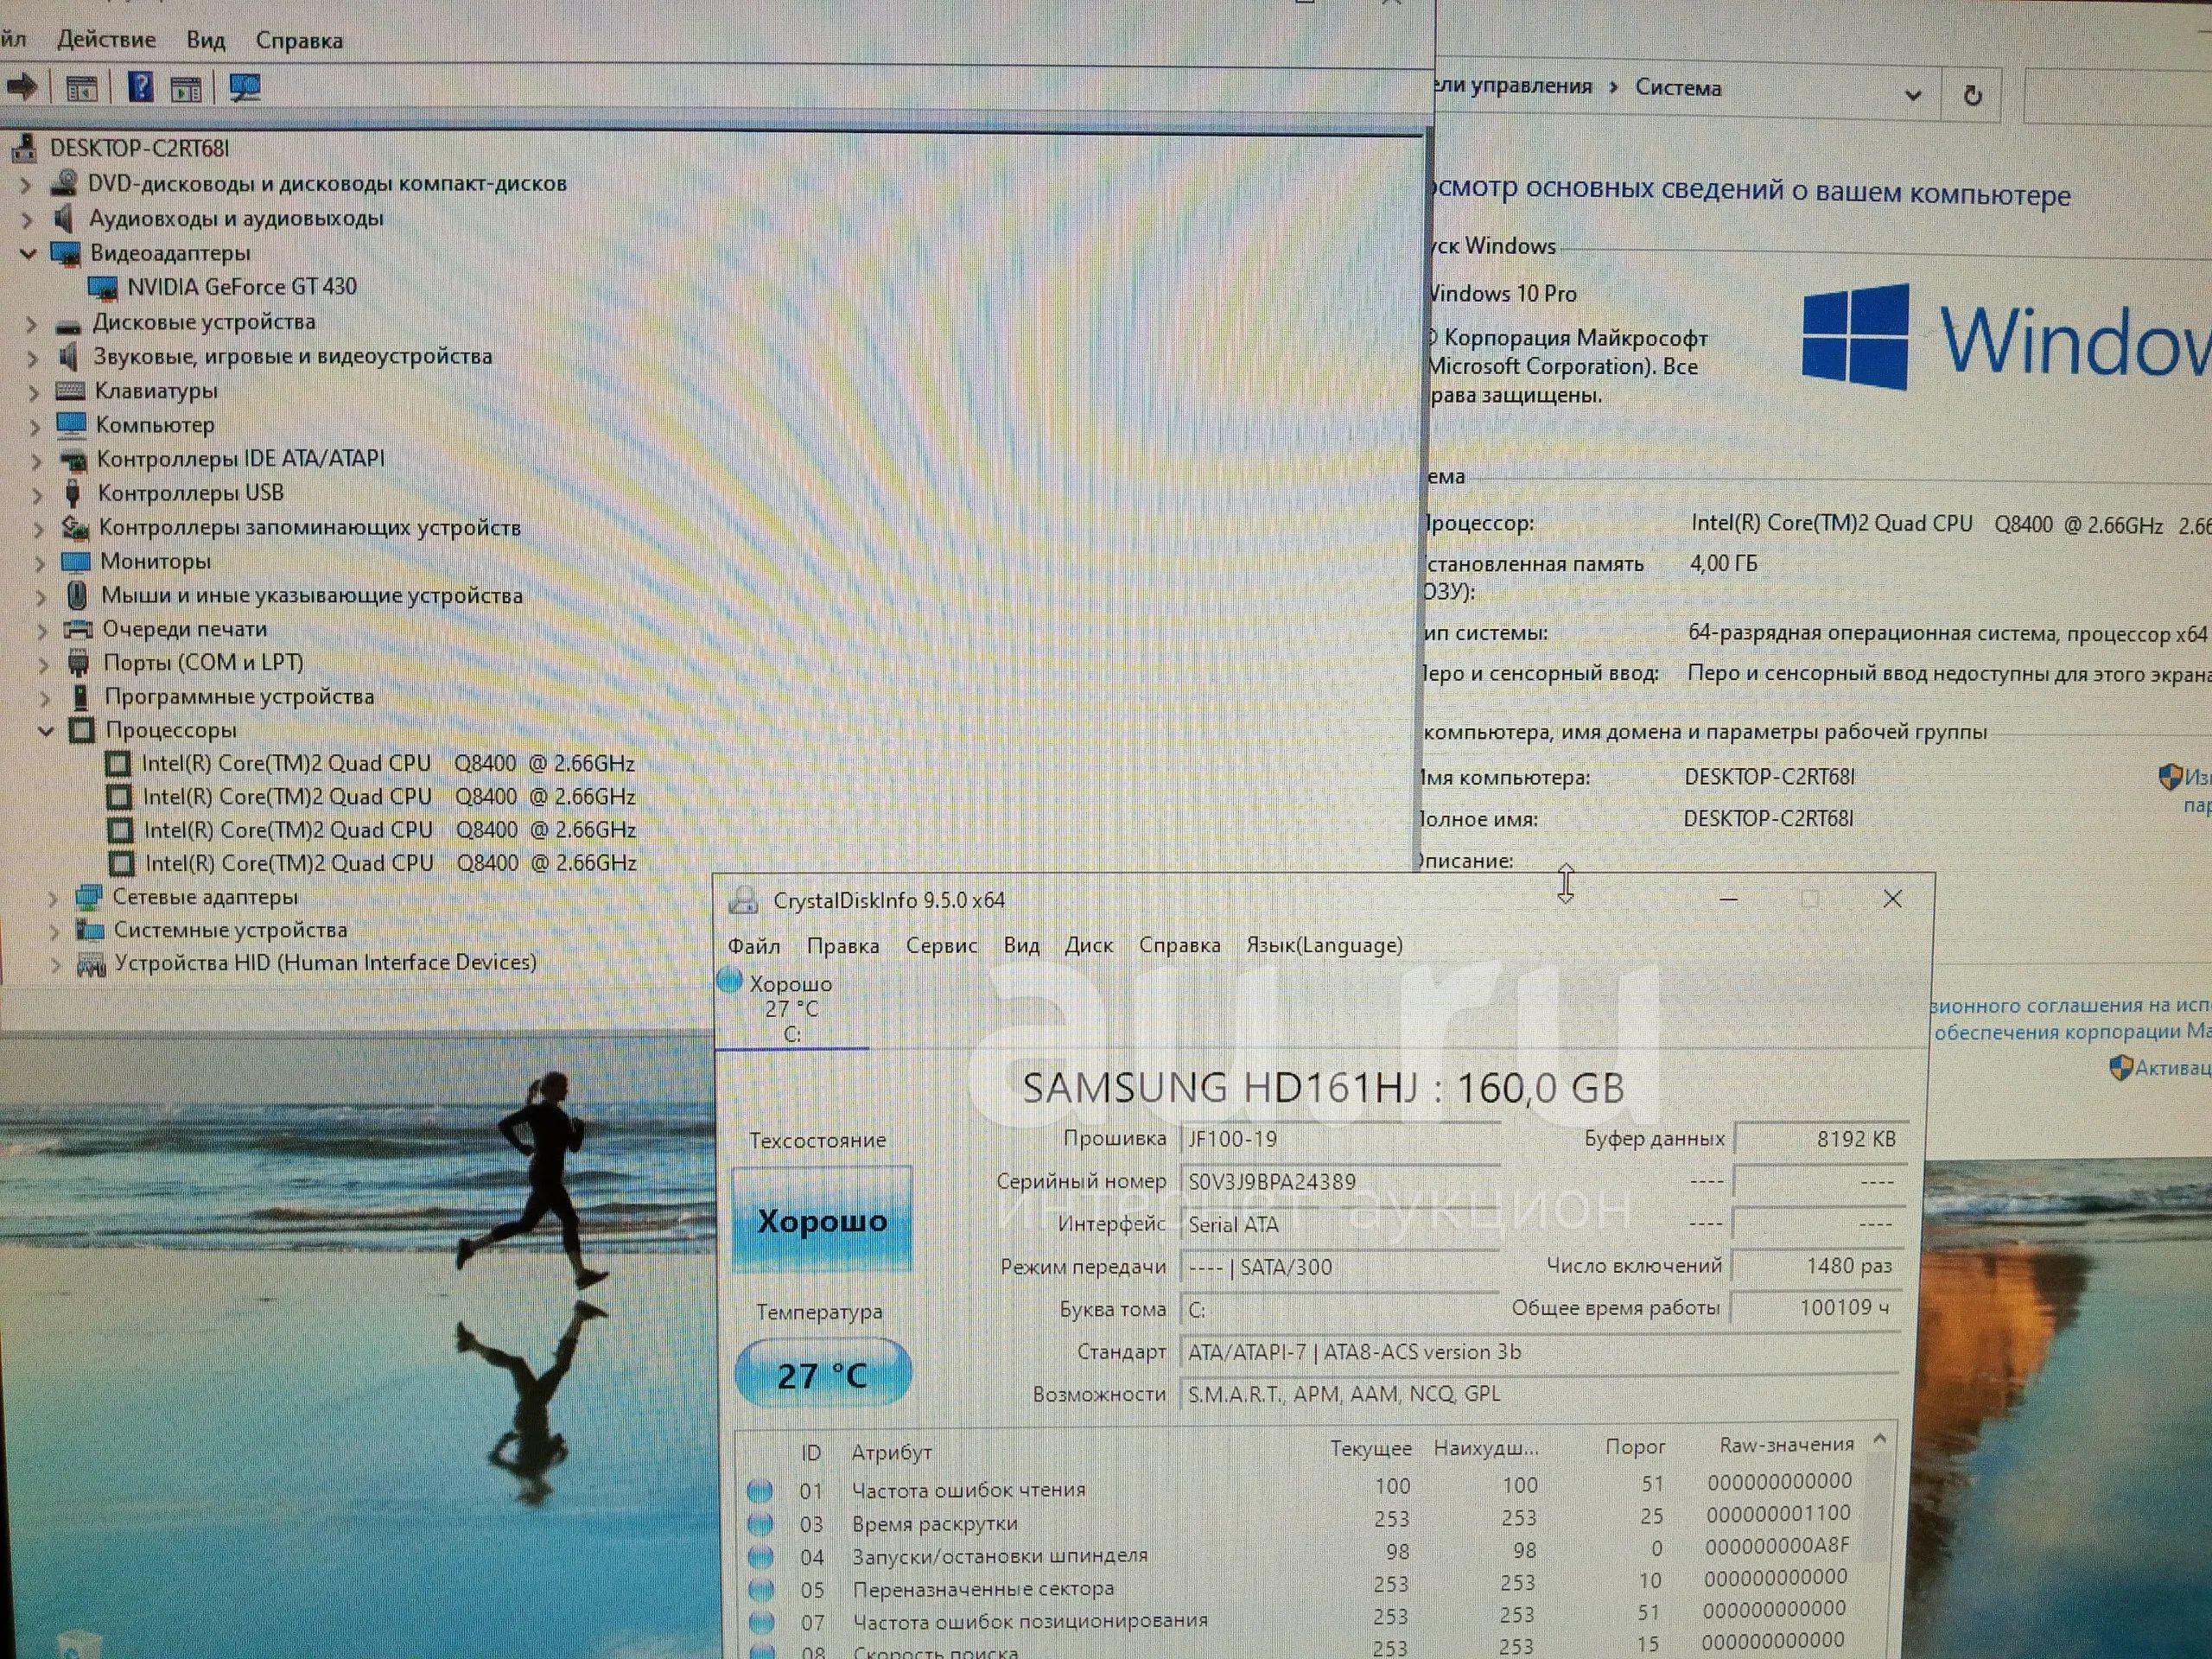This screenshot has width=2212, height=1659.
Task: Click the refresh button in System window
Action: coord(1972,96)
